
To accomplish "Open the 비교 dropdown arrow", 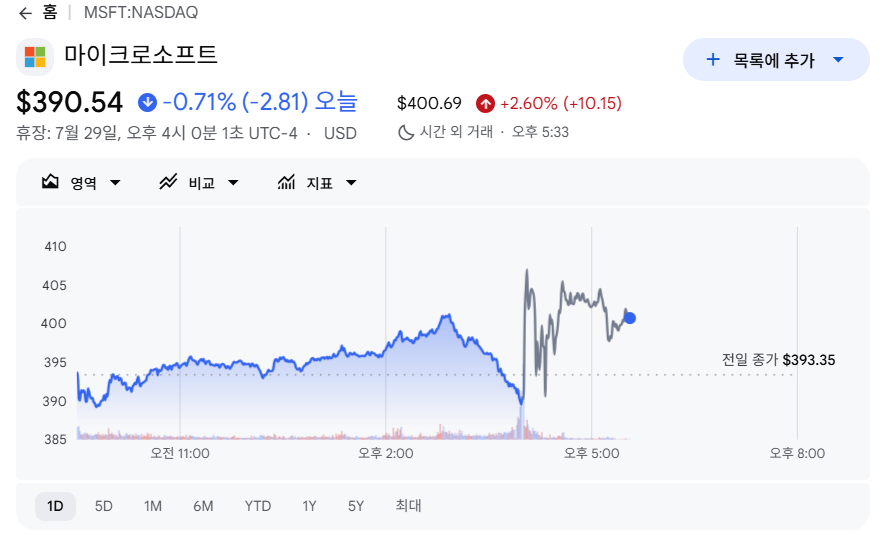I will pyautogui.click(x=233, y=182).
